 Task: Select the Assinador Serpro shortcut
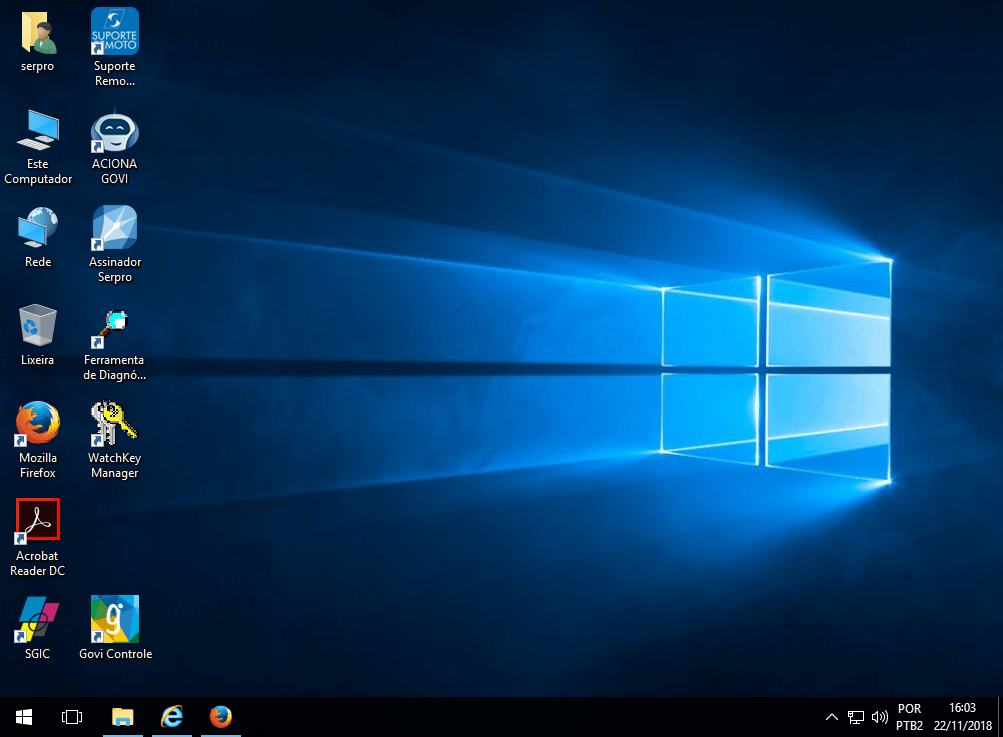tap(115, 228)
